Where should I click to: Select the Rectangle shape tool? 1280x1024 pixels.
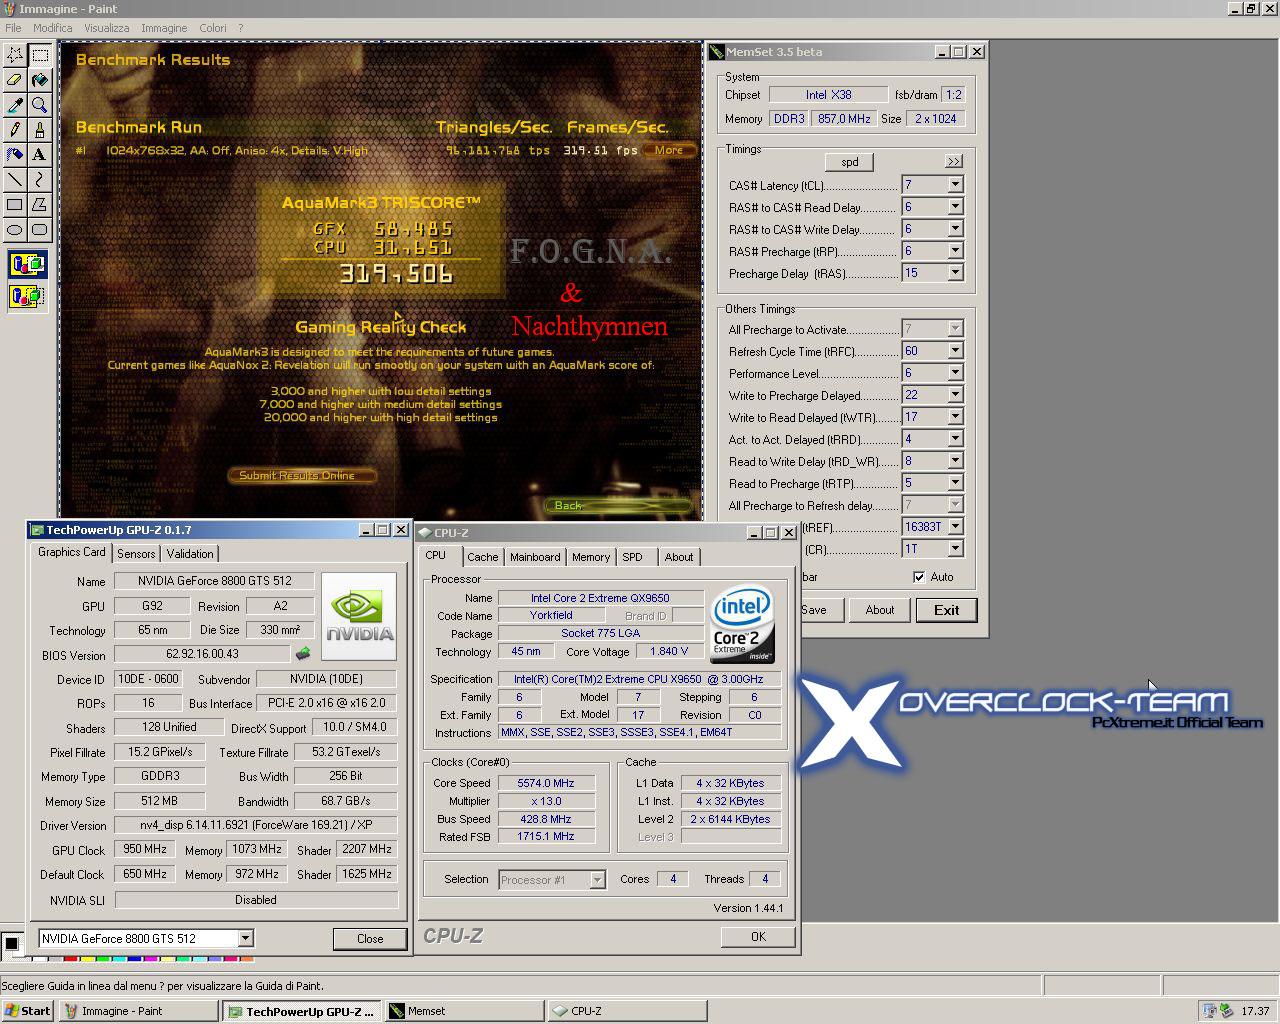[15, 205]
